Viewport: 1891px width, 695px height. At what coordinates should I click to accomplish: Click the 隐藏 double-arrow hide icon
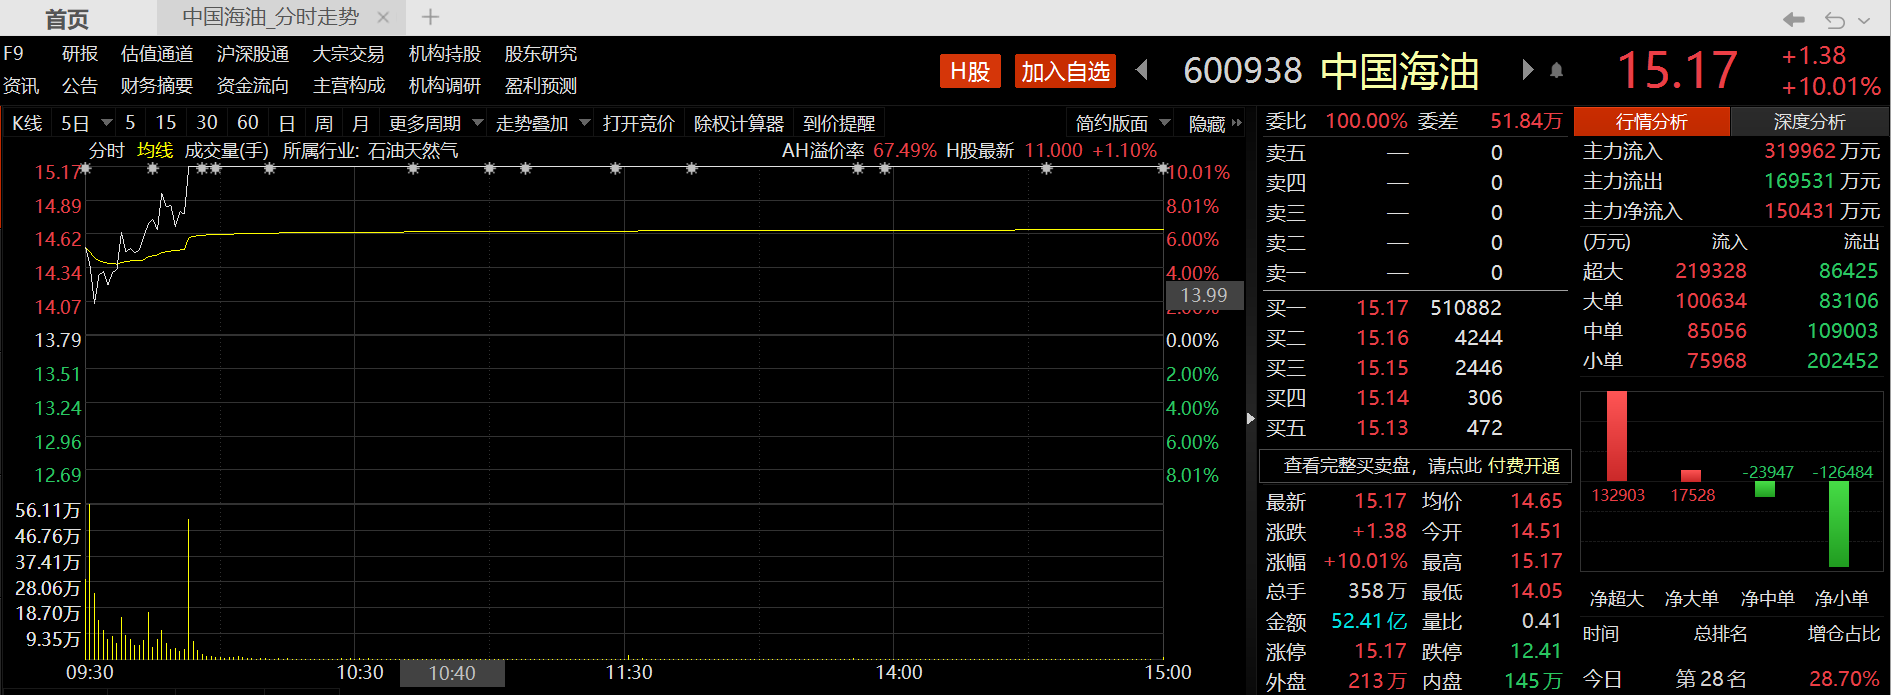pyautogui.click(x=1237, y=123)
